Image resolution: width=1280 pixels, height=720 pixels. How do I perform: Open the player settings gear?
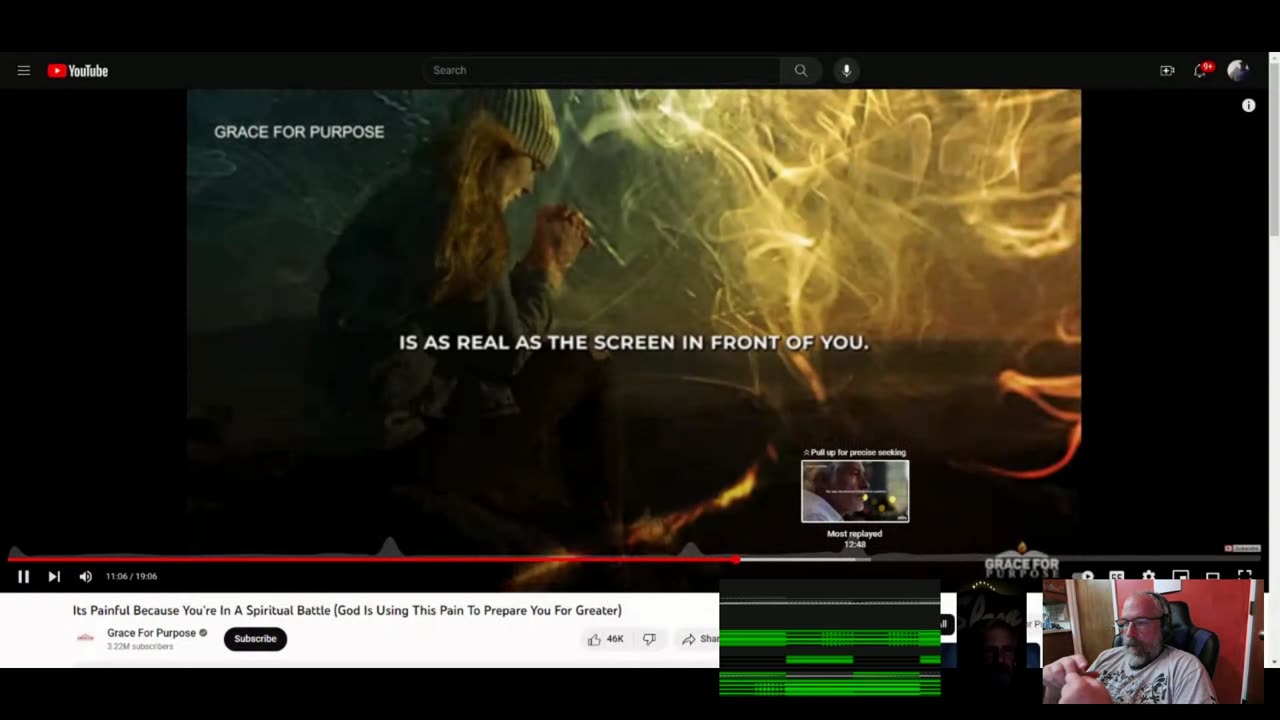click(x=1149, y=576)
